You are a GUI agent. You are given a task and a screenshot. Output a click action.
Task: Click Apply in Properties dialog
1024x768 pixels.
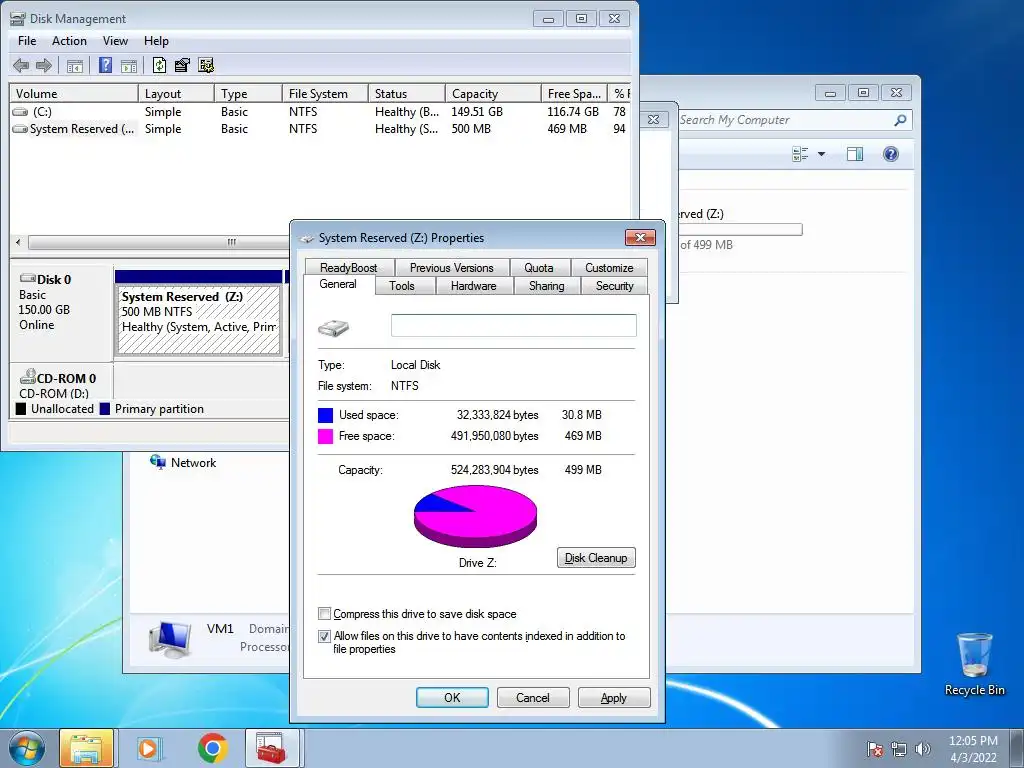tap(614, 697)
